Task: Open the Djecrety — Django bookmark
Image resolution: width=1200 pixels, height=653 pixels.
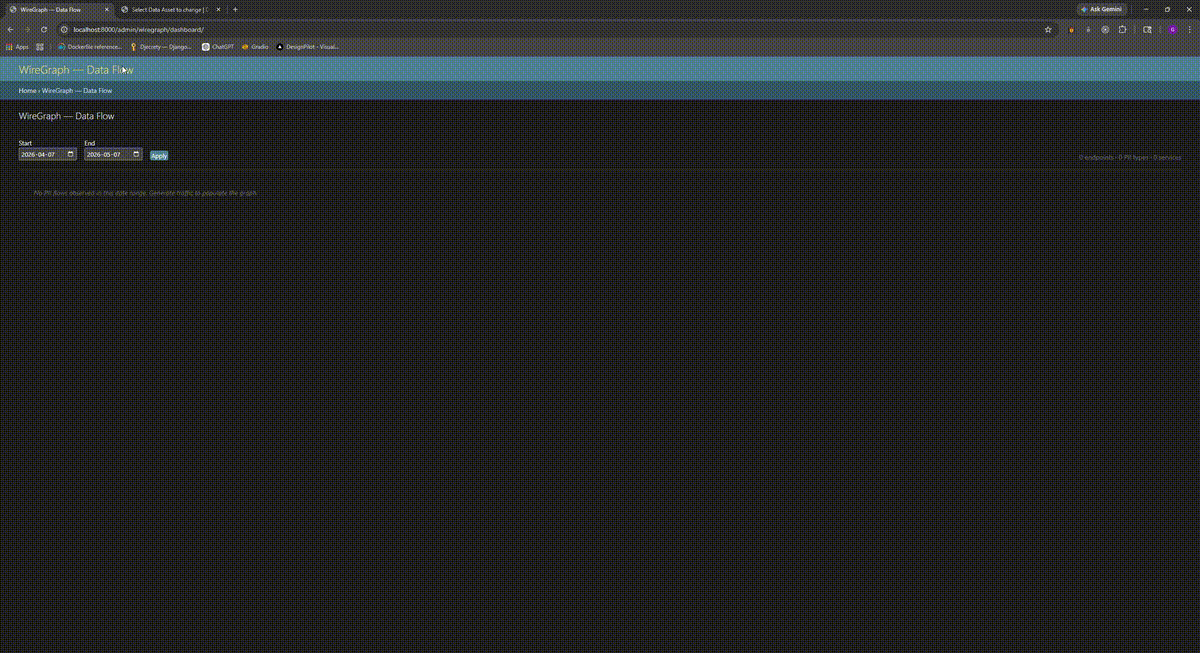Action: coord(161,47)
